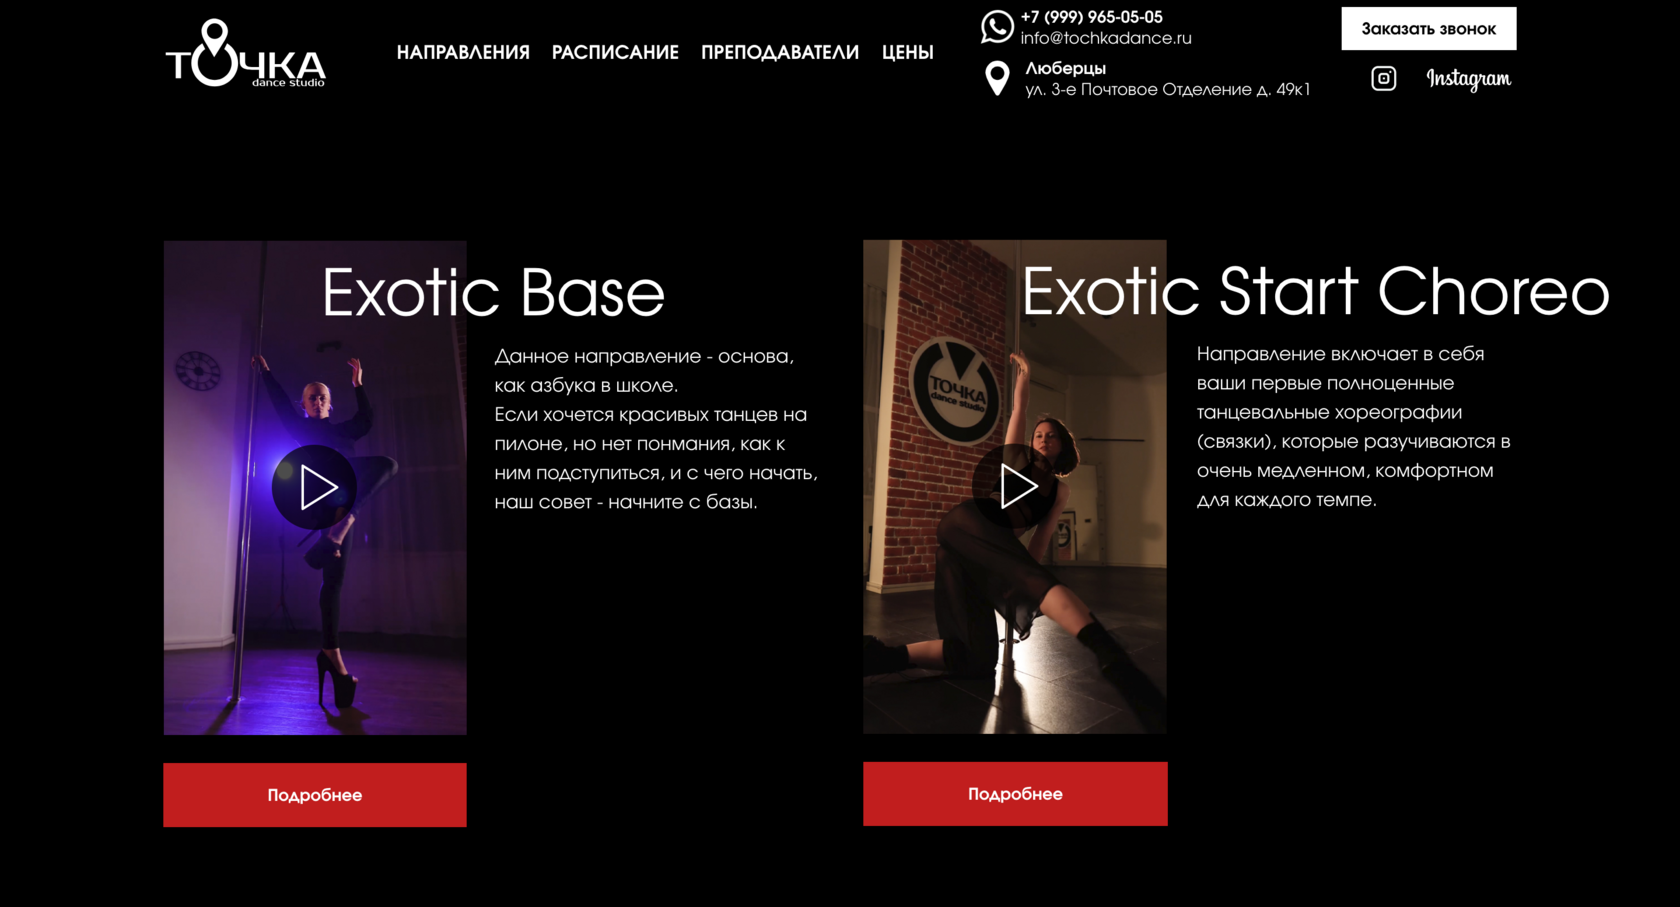1680x907 pixels.
Task: Click the Instagram script wordmark
Action: pos(1468,79)
